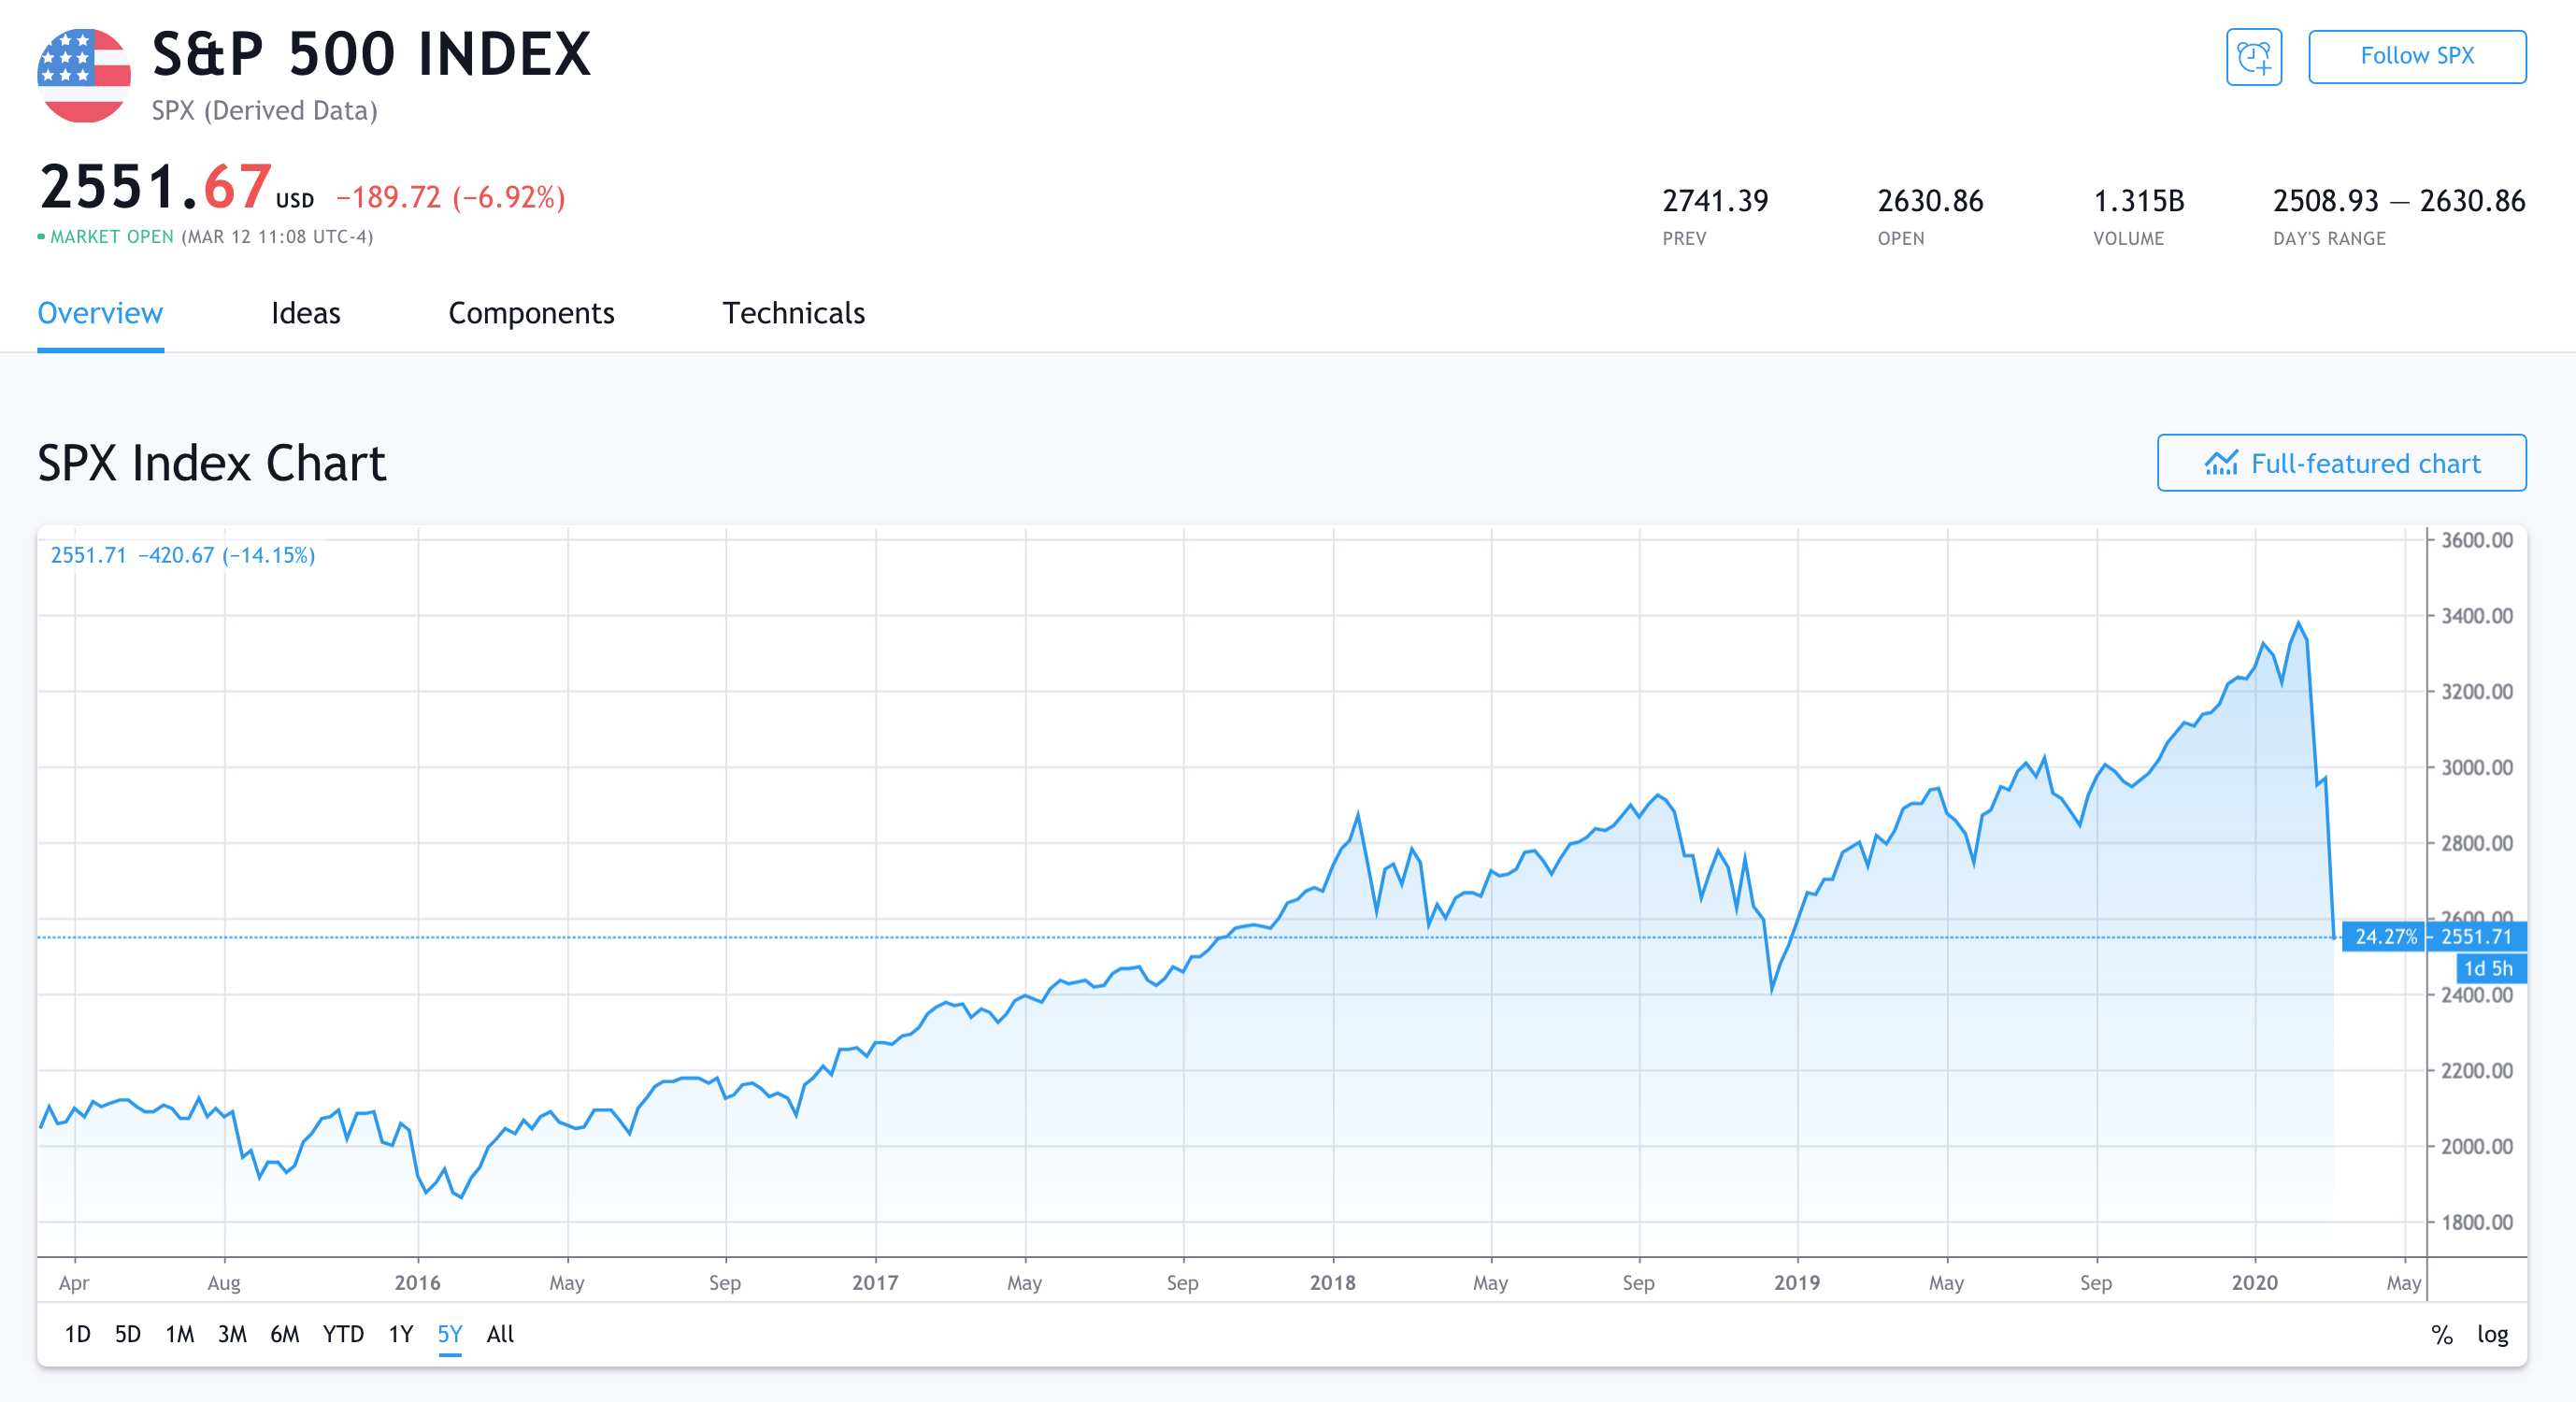Screen dimensions: 2576x1402
Task: Click the 1800.00 price axis label
Action: click(x=2477, y=1222)
